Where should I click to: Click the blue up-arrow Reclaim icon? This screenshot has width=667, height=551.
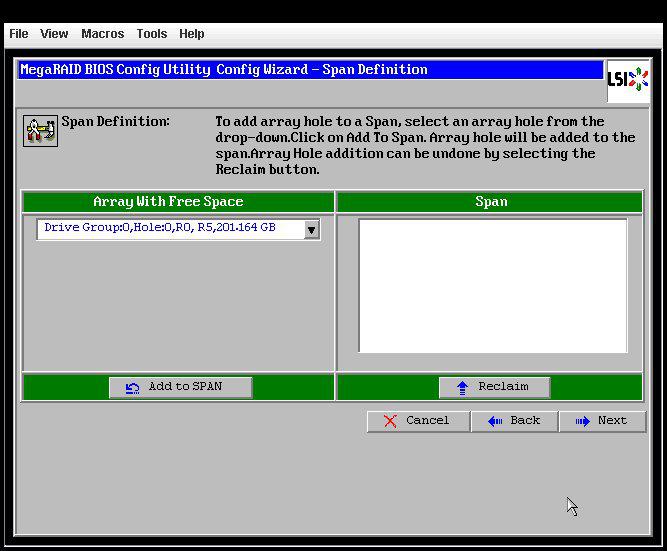462,387
